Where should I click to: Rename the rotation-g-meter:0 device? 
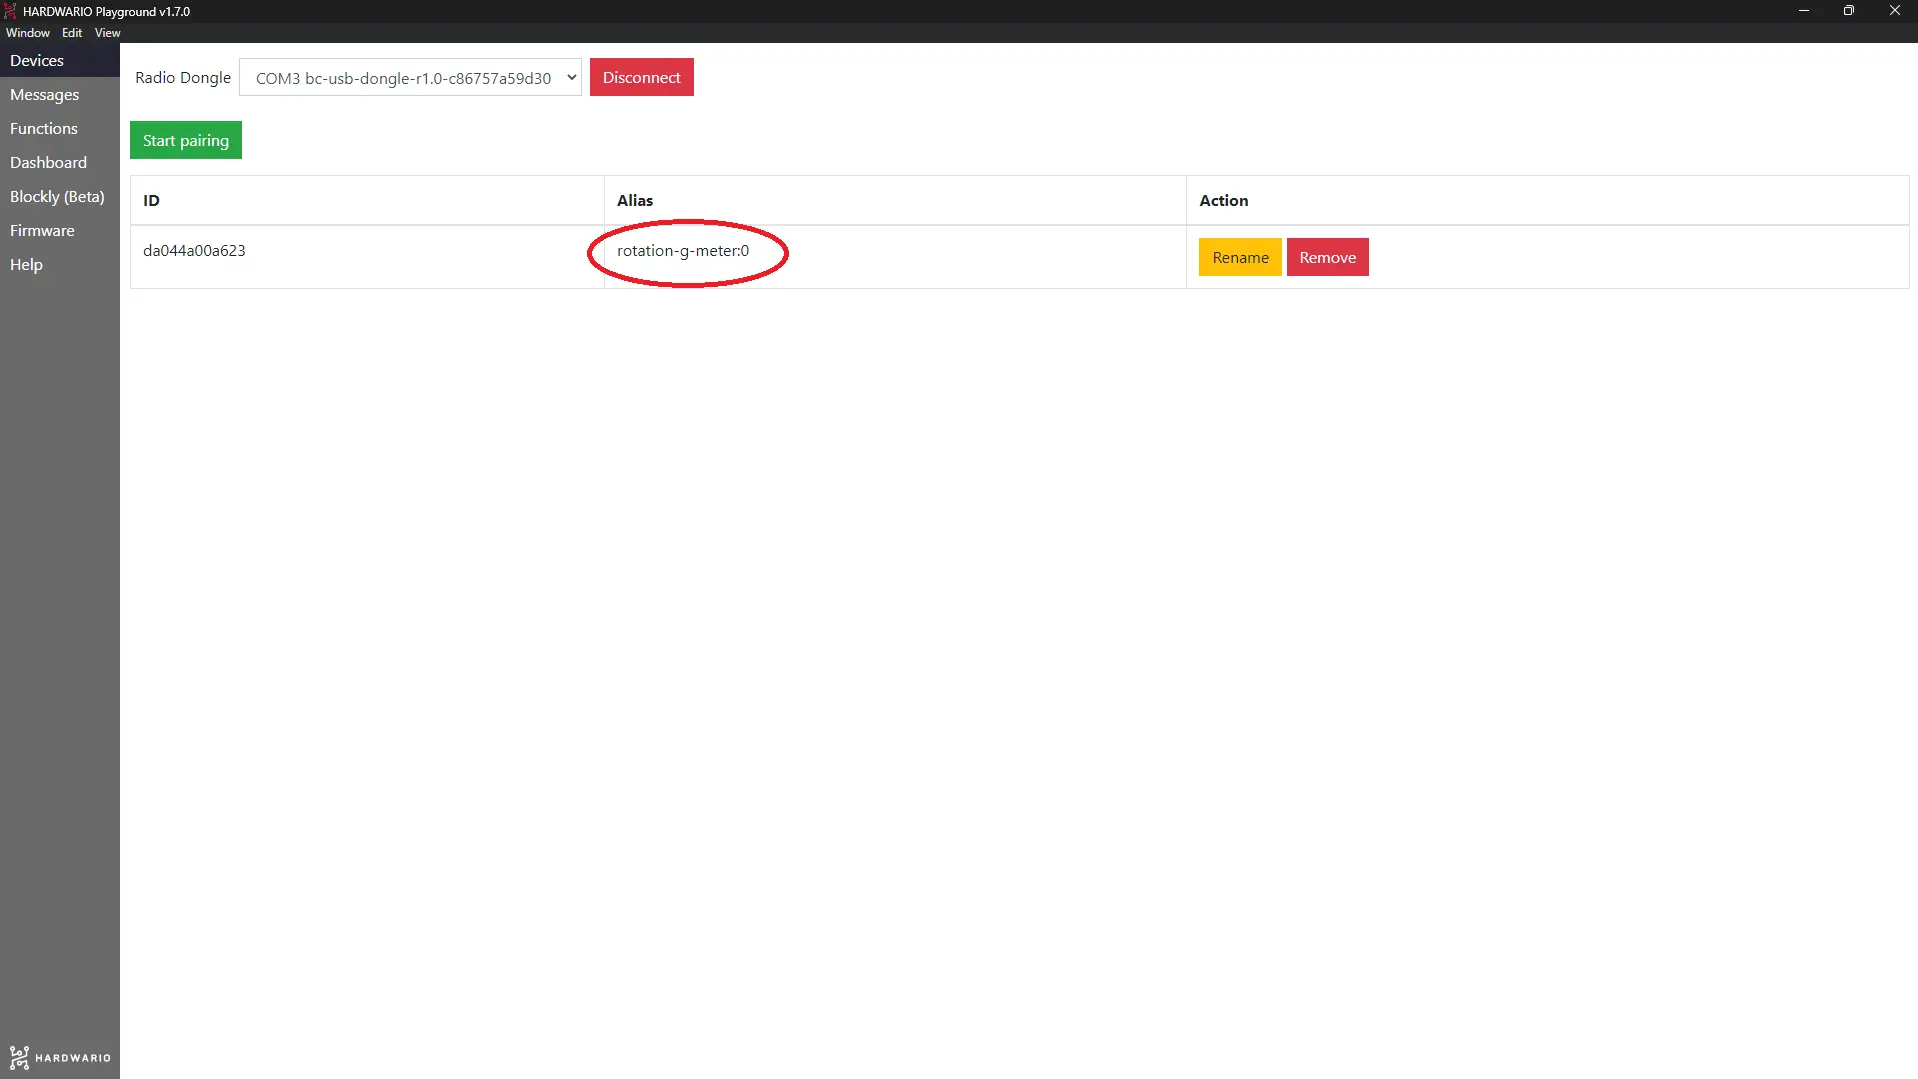click(x=1240, y=257)
